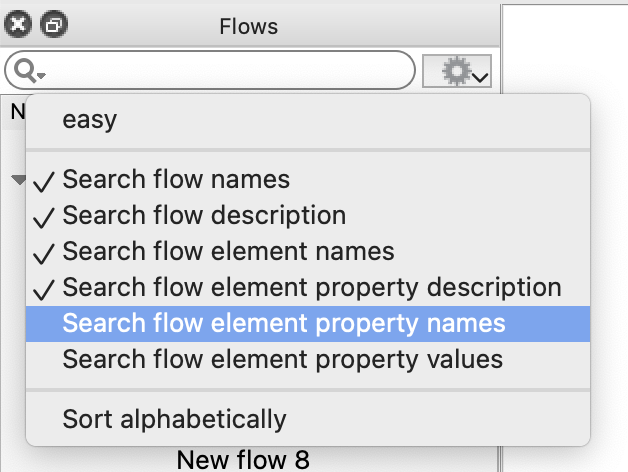Enable Search flow element property values

click(x=308, y=359)
